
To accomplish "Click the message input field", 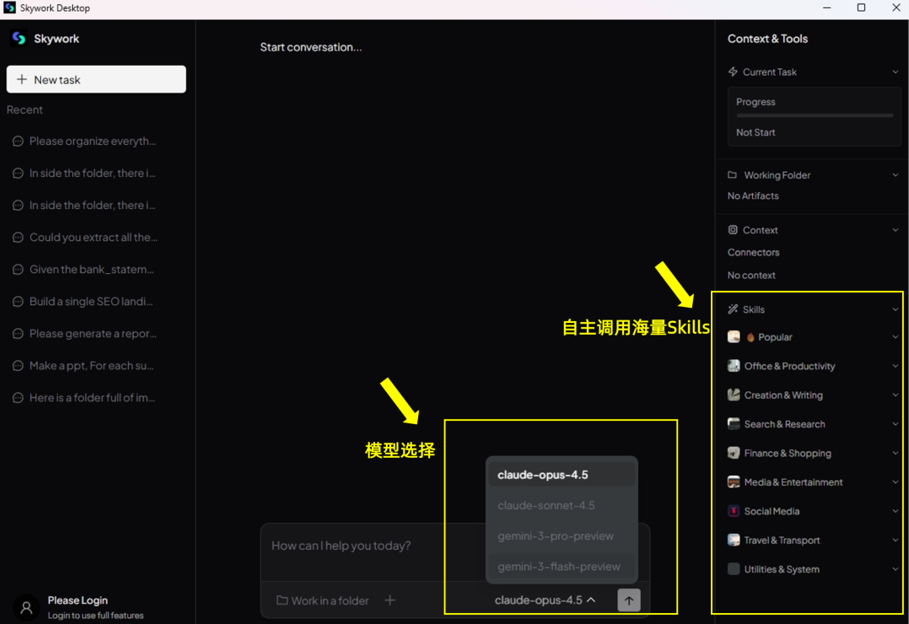I will click(340, 548).
